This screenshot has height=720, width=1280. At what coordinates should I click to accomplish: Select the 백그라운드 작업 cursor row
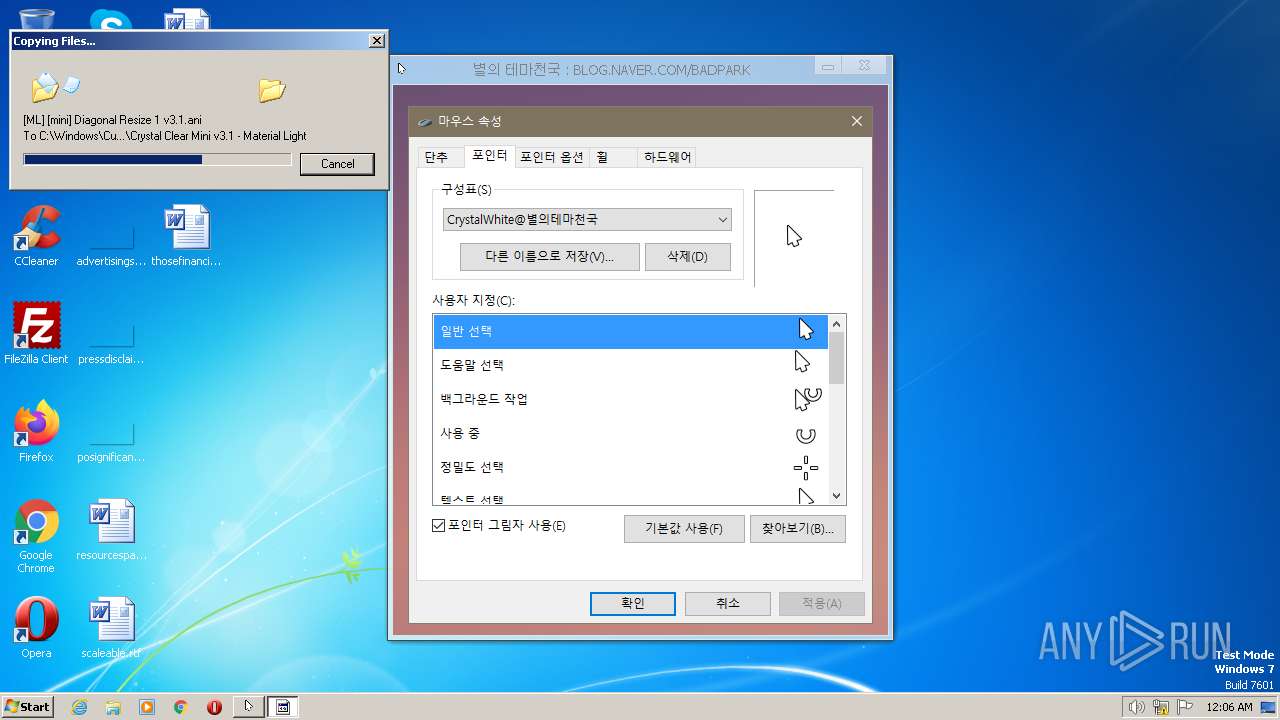click(630, 399)
